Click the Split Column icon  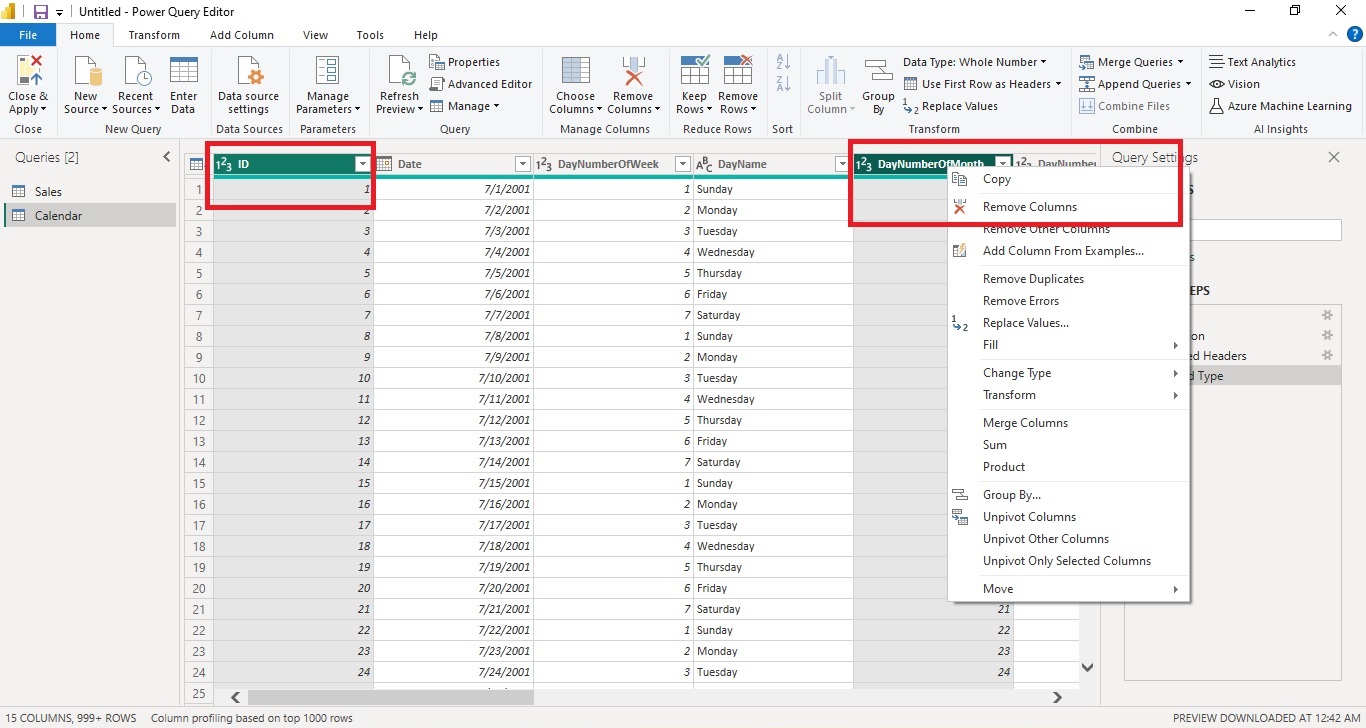[x=829, y=84]
